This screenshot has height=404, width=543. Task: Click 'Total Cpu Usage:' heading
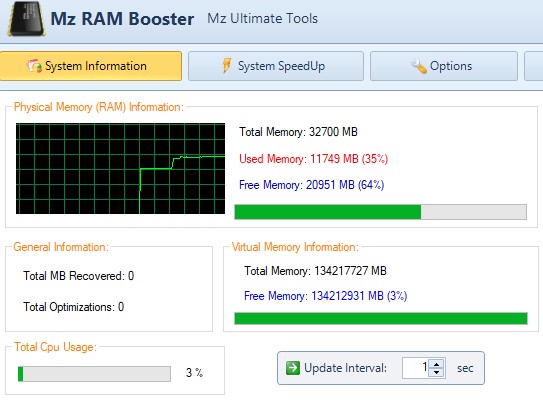tap(55, 347)
